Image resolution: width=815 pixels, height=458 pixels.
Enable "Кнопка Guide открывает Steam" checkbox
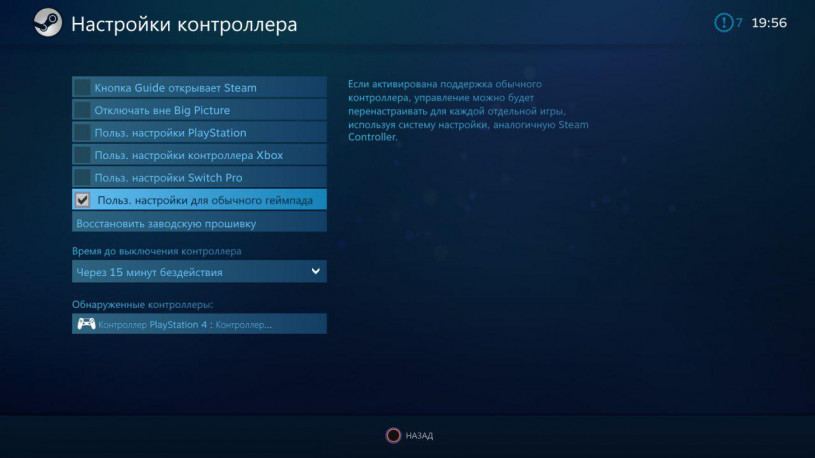(x=83, y=88)
